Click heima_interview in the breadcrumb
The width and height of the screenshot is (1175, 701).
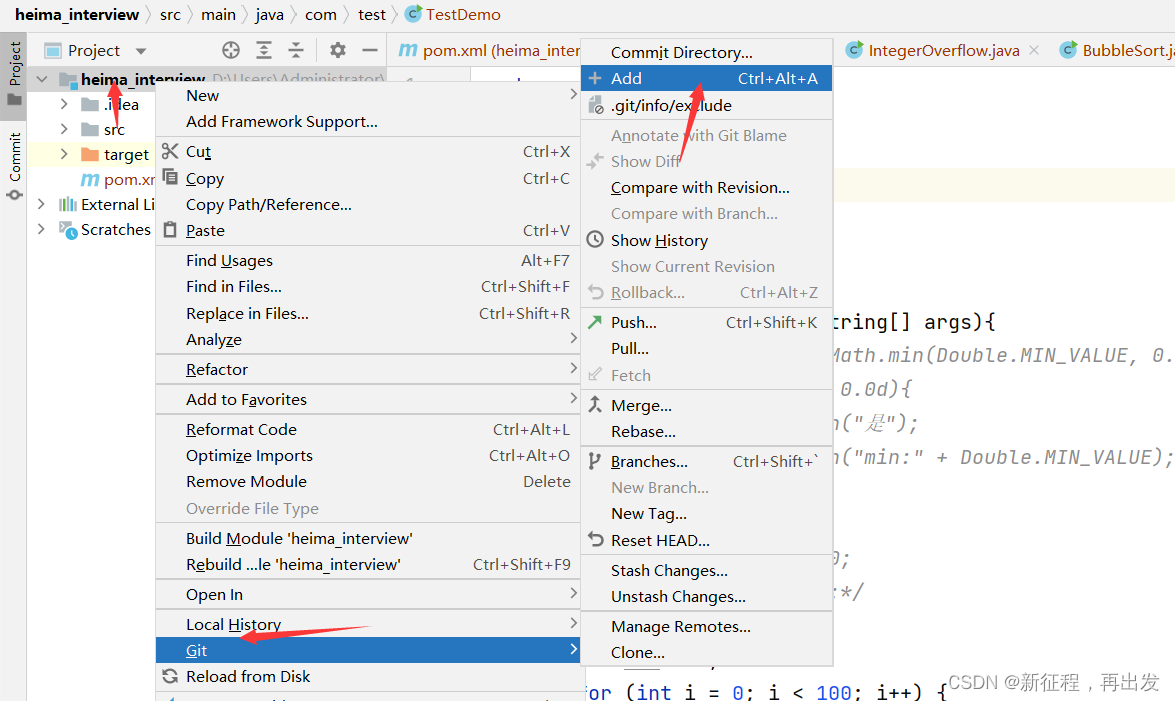[77, 14]
